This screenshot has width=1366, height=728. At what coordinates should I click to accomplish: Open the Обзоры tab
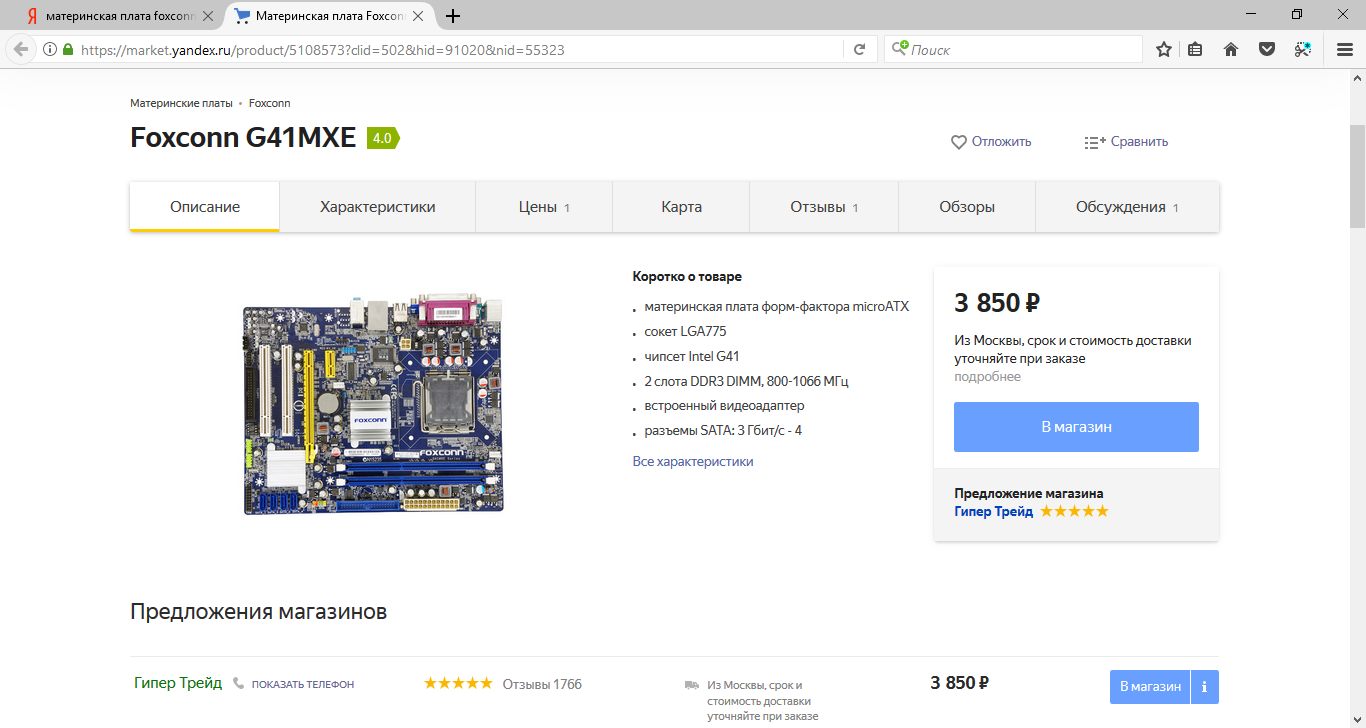coord(967,207)
